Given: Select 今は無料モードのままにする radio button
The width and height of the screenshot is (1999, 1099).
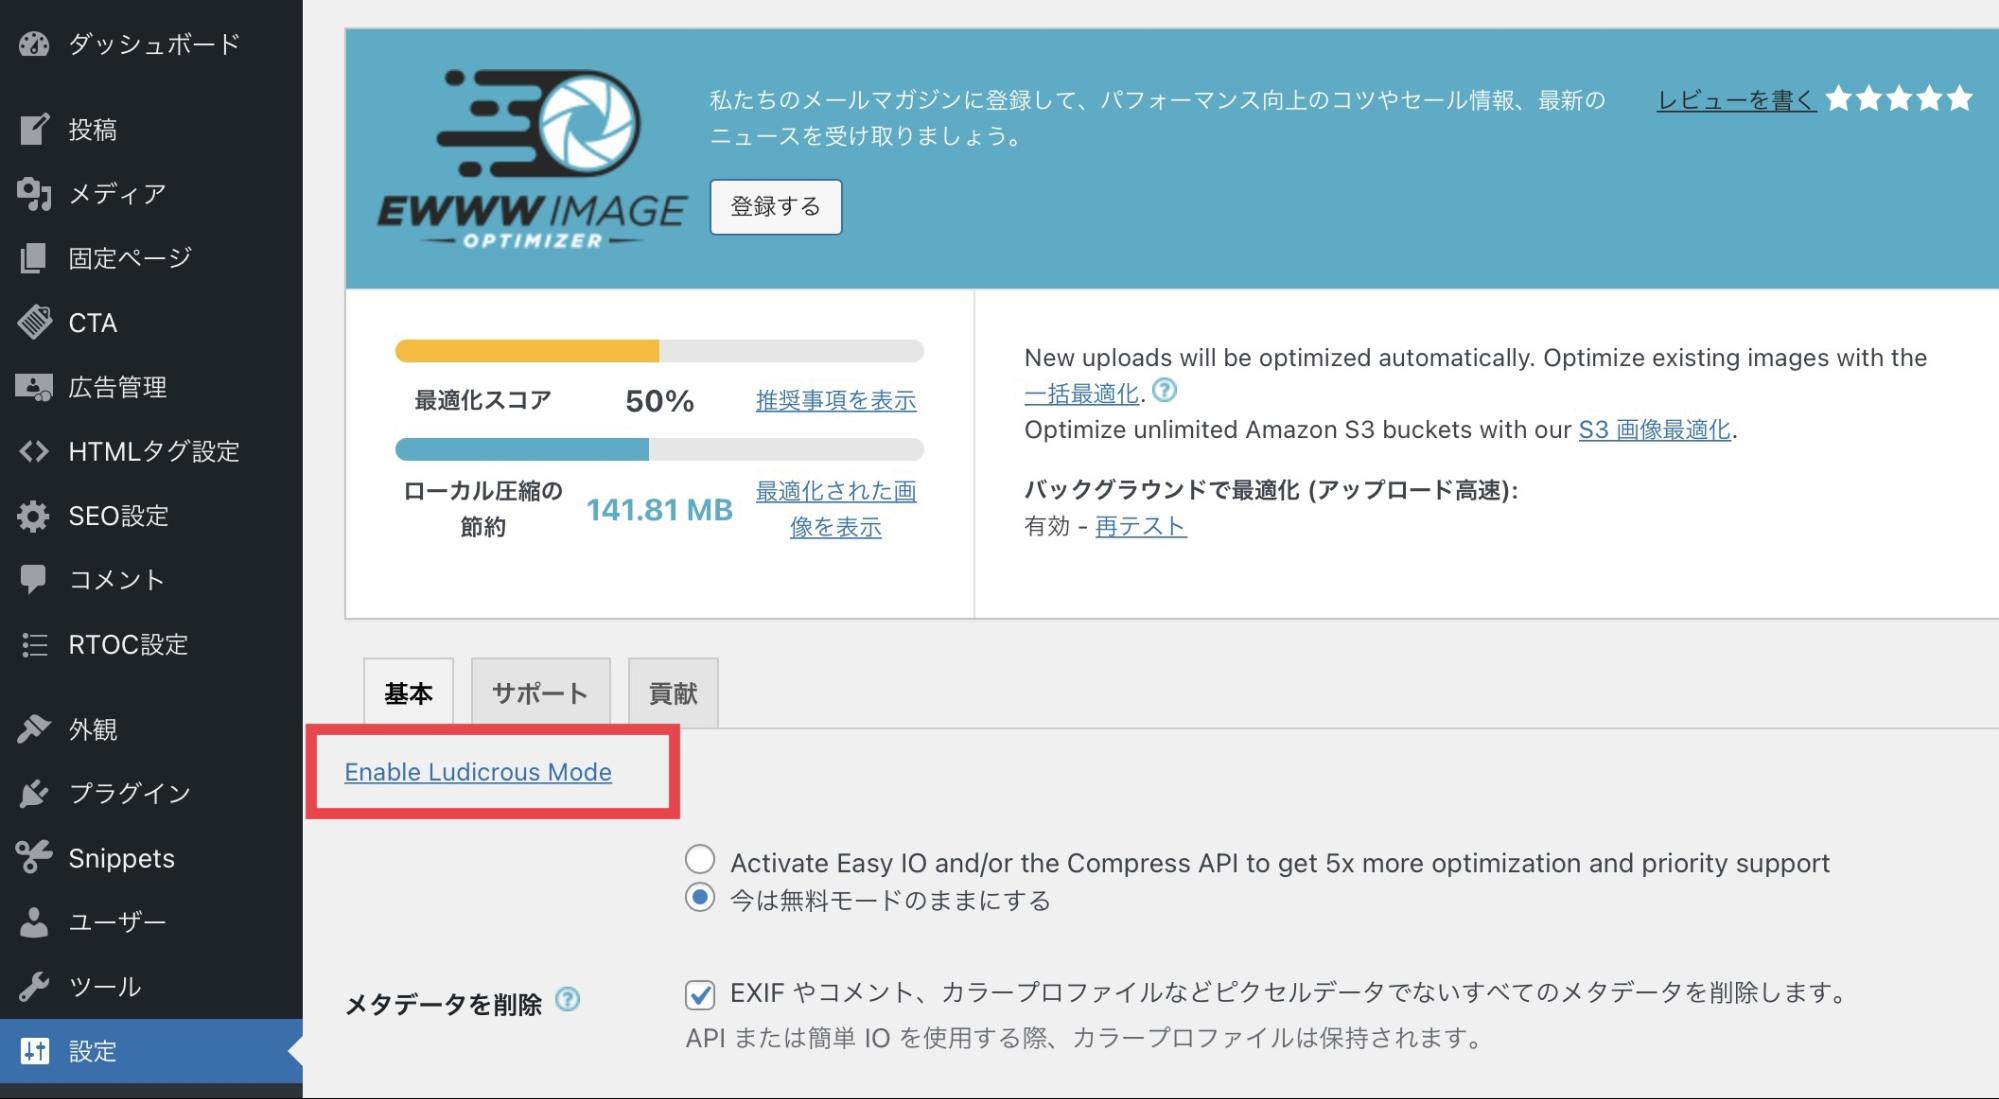Looking at the screenshot, I should 700,897.
